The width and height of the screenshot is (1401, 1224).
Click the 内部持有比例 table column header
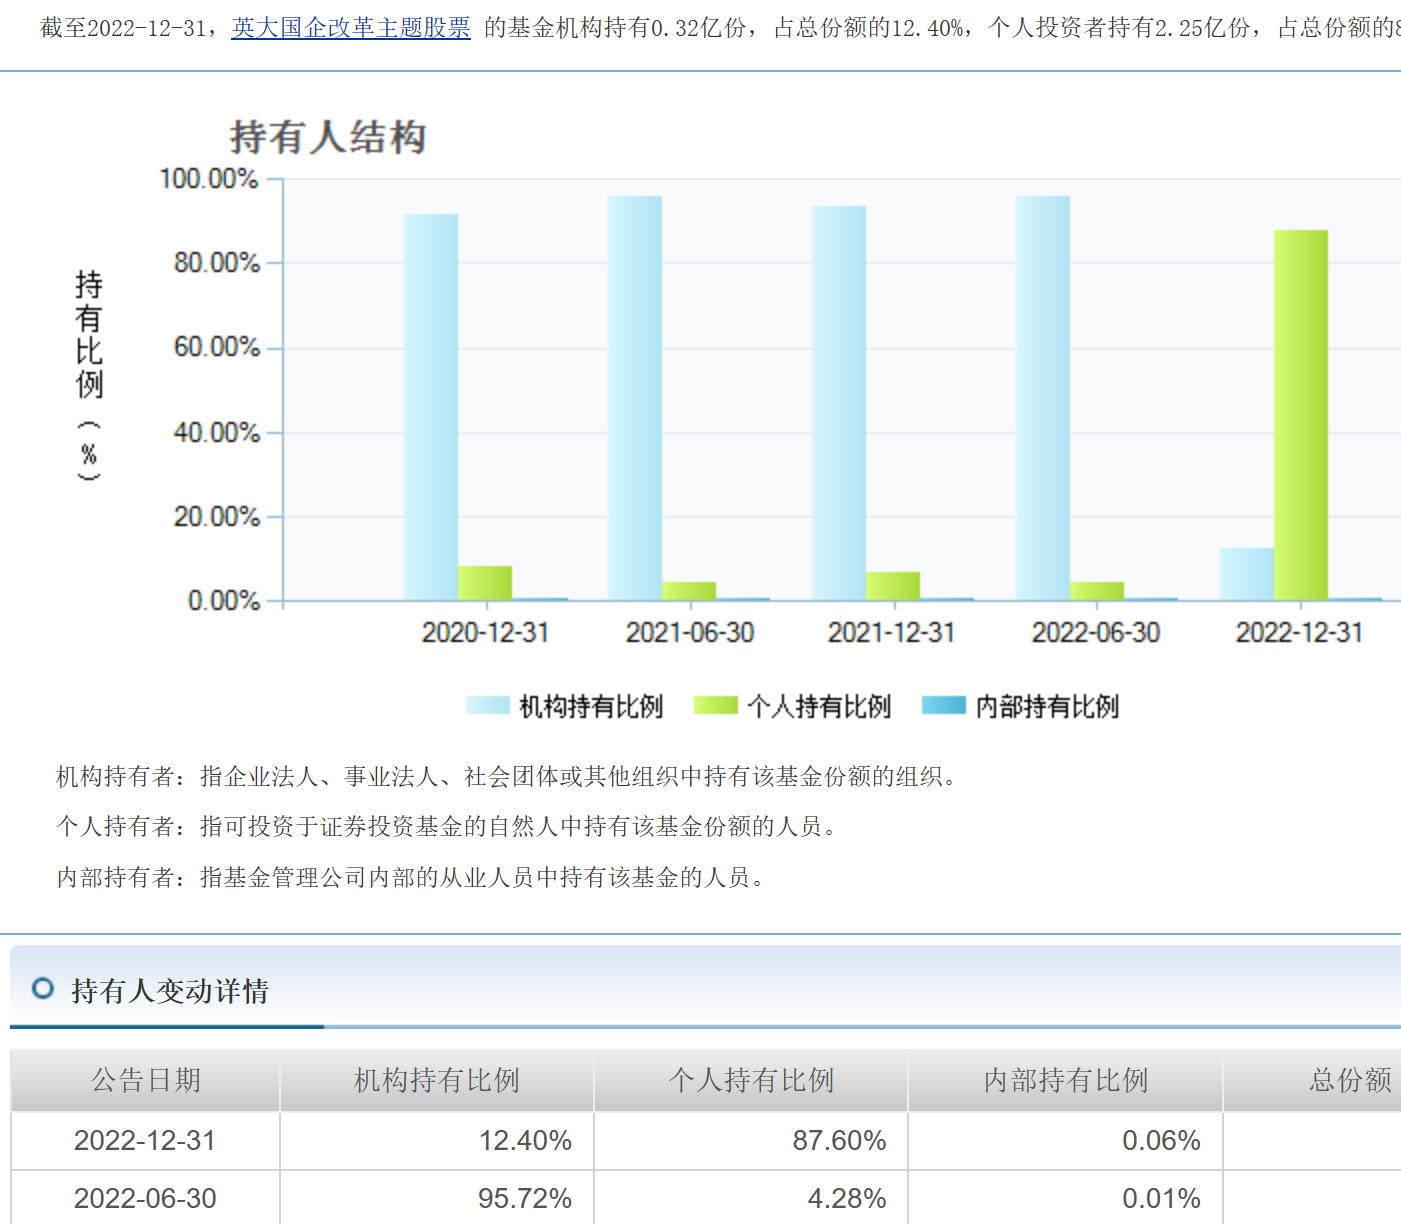tap(1065, 1080)
